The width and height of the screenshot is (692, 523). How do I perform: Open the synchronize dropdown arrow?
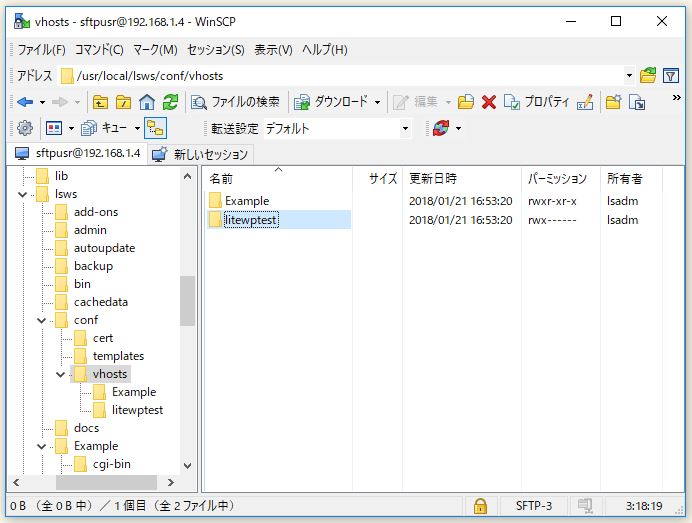coord(459,128)
